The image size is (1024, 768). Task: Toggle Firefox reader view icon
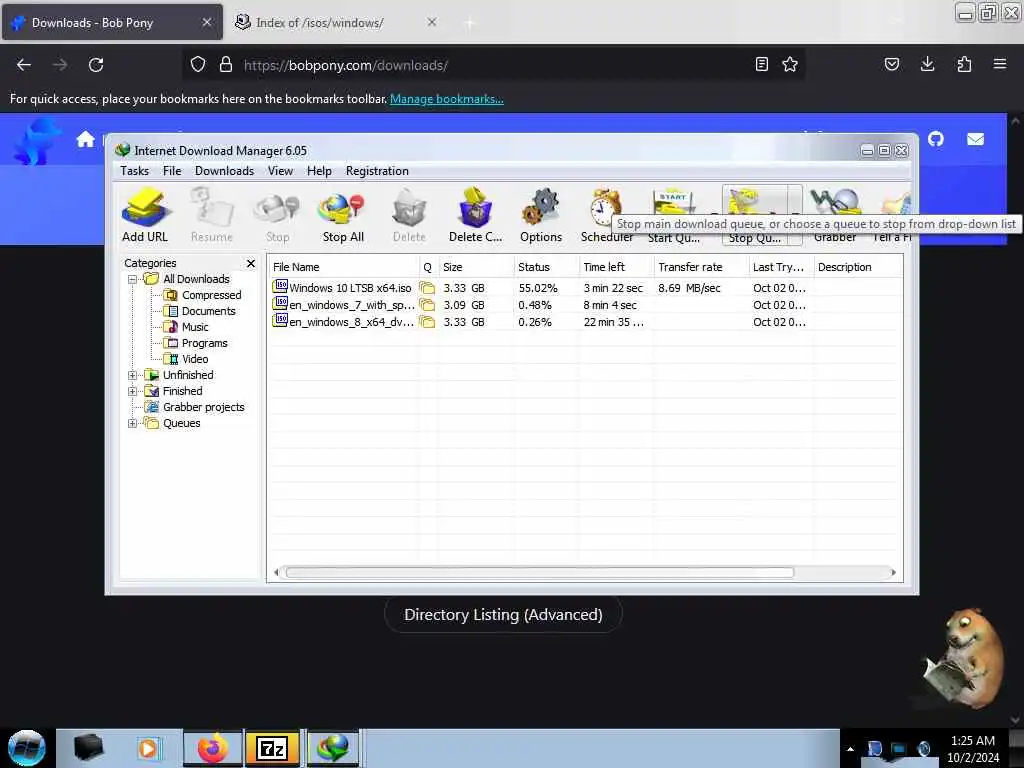tap(761, 64)
